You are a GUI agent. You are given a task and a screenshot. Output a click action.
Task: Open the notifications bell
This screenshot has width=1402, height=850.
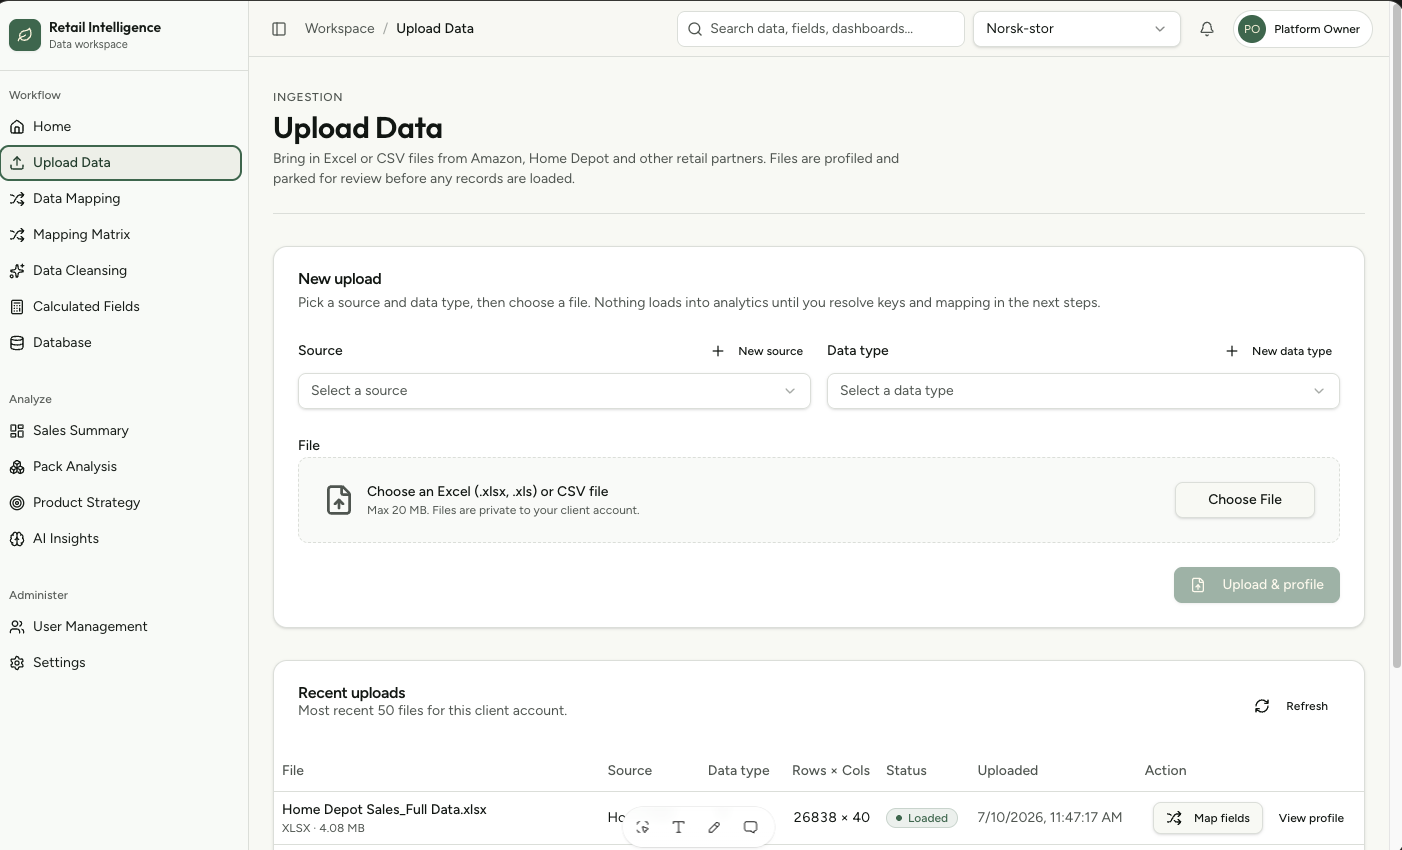tap(1207, 29)
